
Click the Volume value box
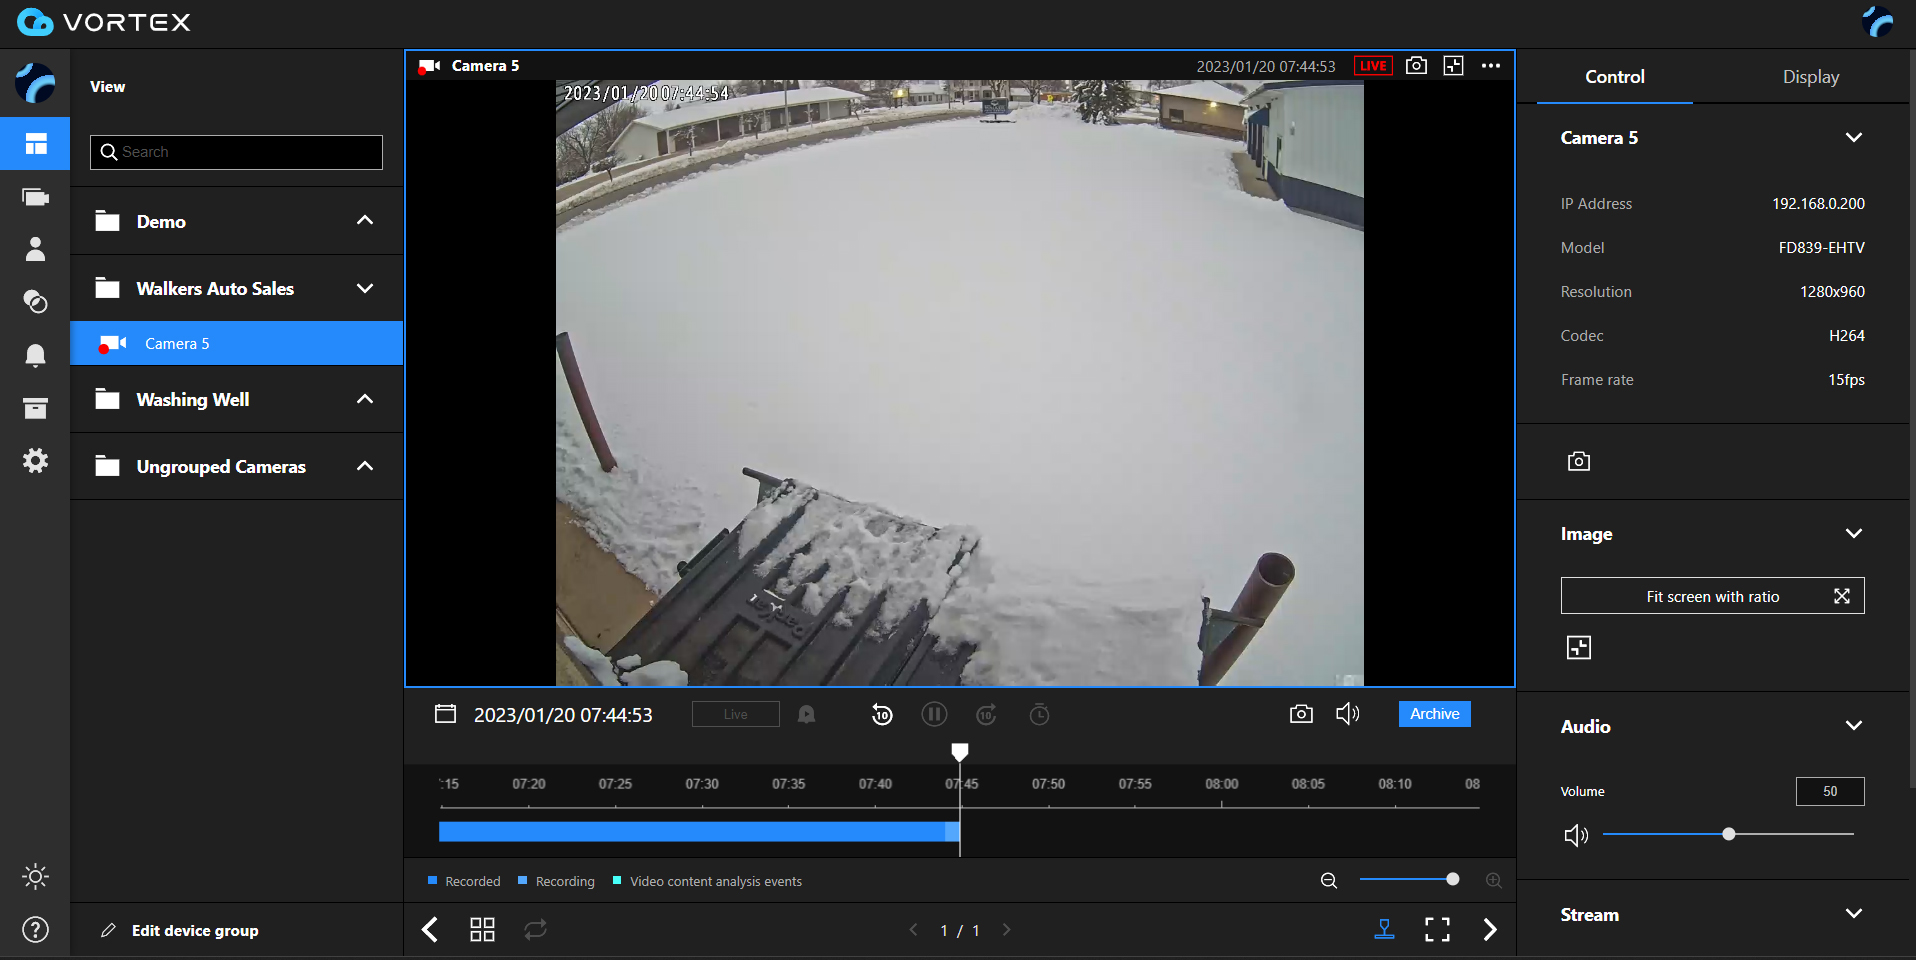click(1830, 791)
